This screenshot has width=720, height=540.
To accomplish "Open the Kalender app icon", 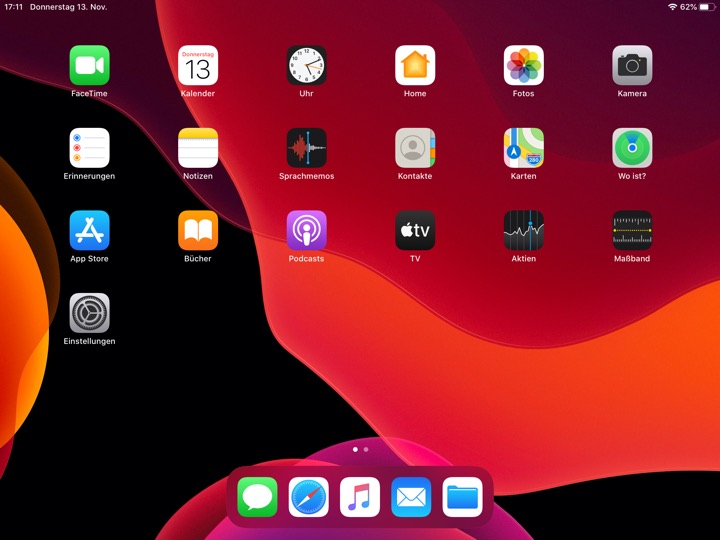I will (198, 65).
